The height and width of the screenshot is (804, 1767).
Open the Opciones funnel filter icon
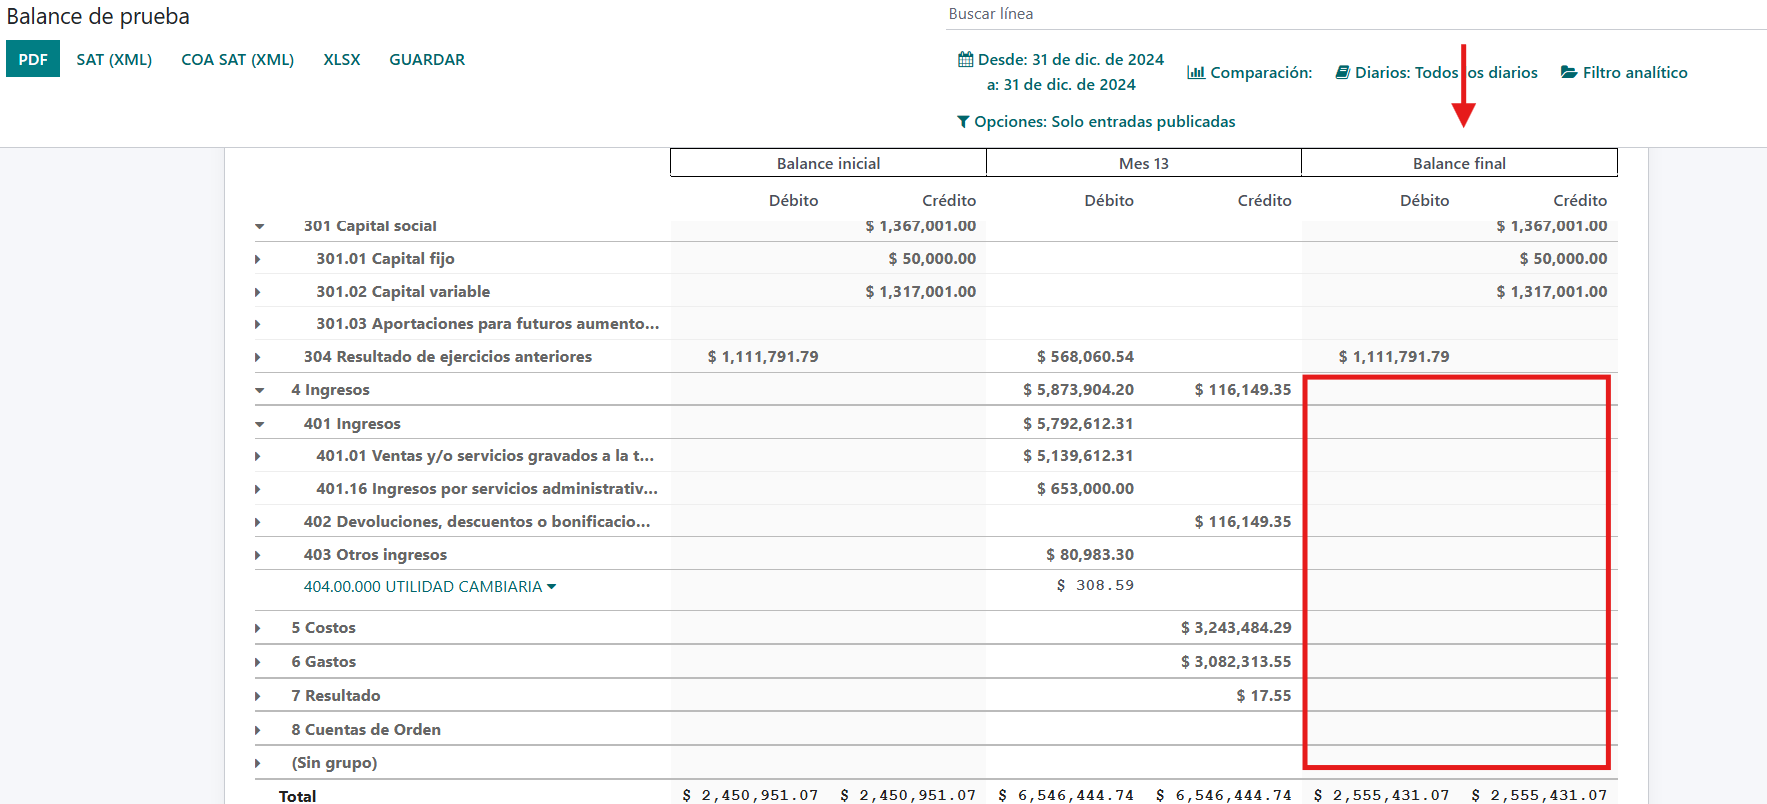[x=963, y=122]
